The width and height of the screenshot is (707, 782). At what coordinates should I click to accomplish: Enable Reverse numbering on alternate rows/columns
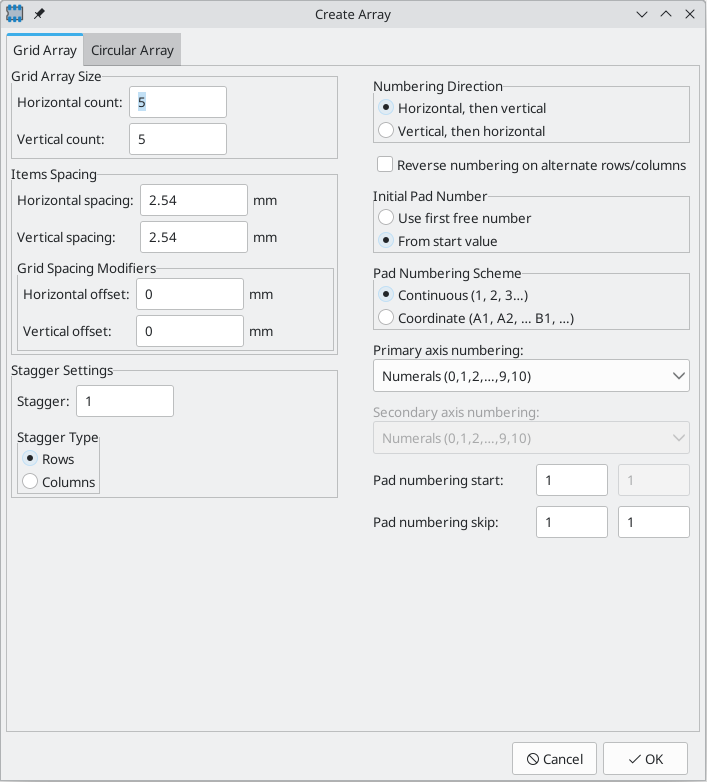tap(531, 165)
